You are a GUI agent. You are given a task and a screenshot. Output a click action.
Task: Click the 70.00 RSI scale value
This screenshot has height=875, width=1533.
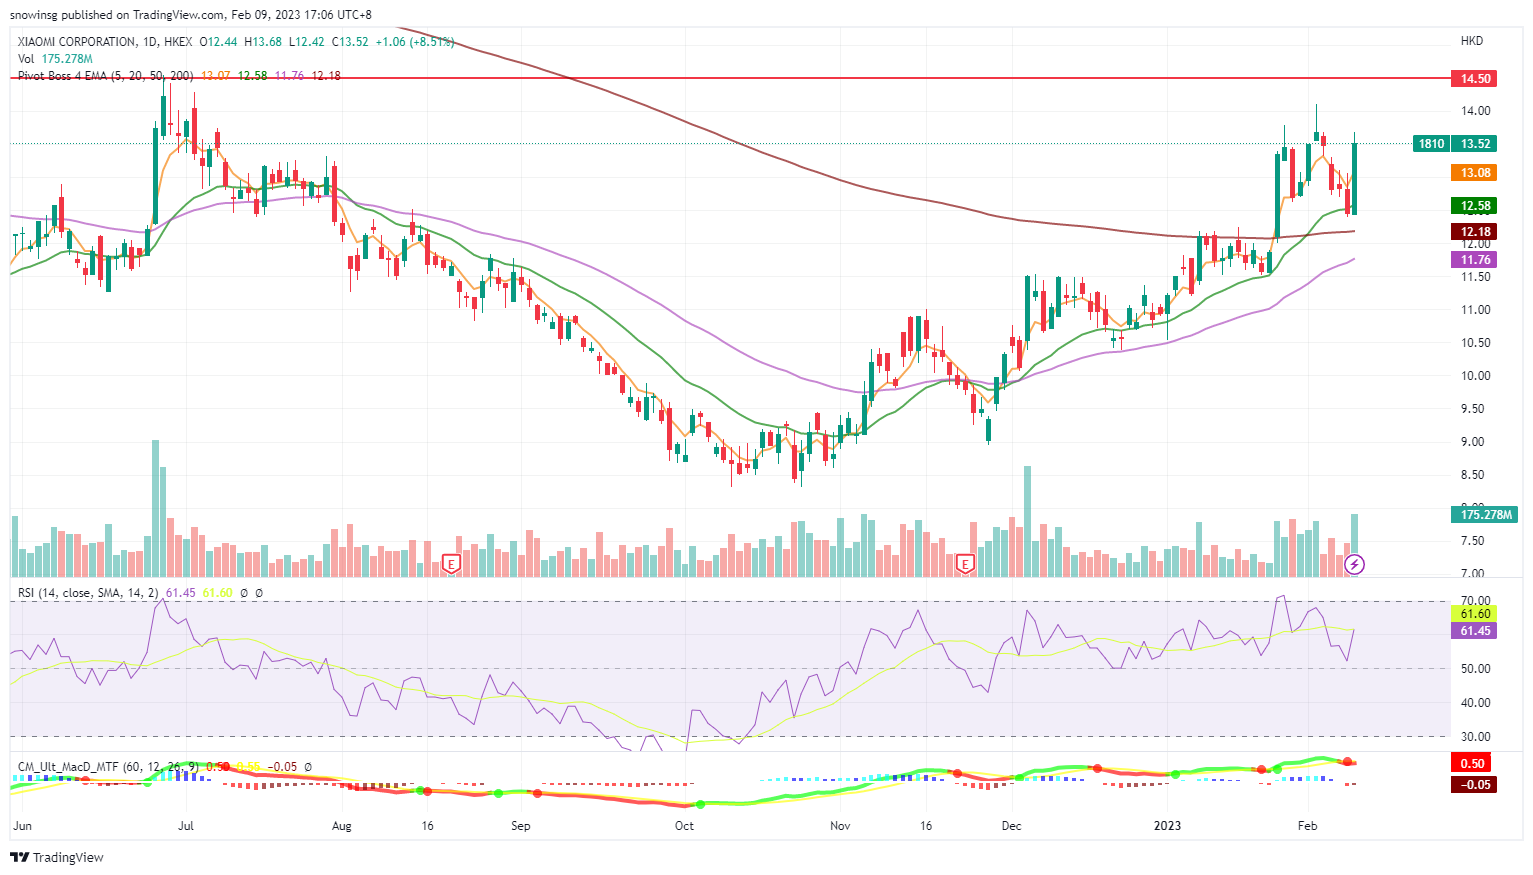click(1475, 601)
